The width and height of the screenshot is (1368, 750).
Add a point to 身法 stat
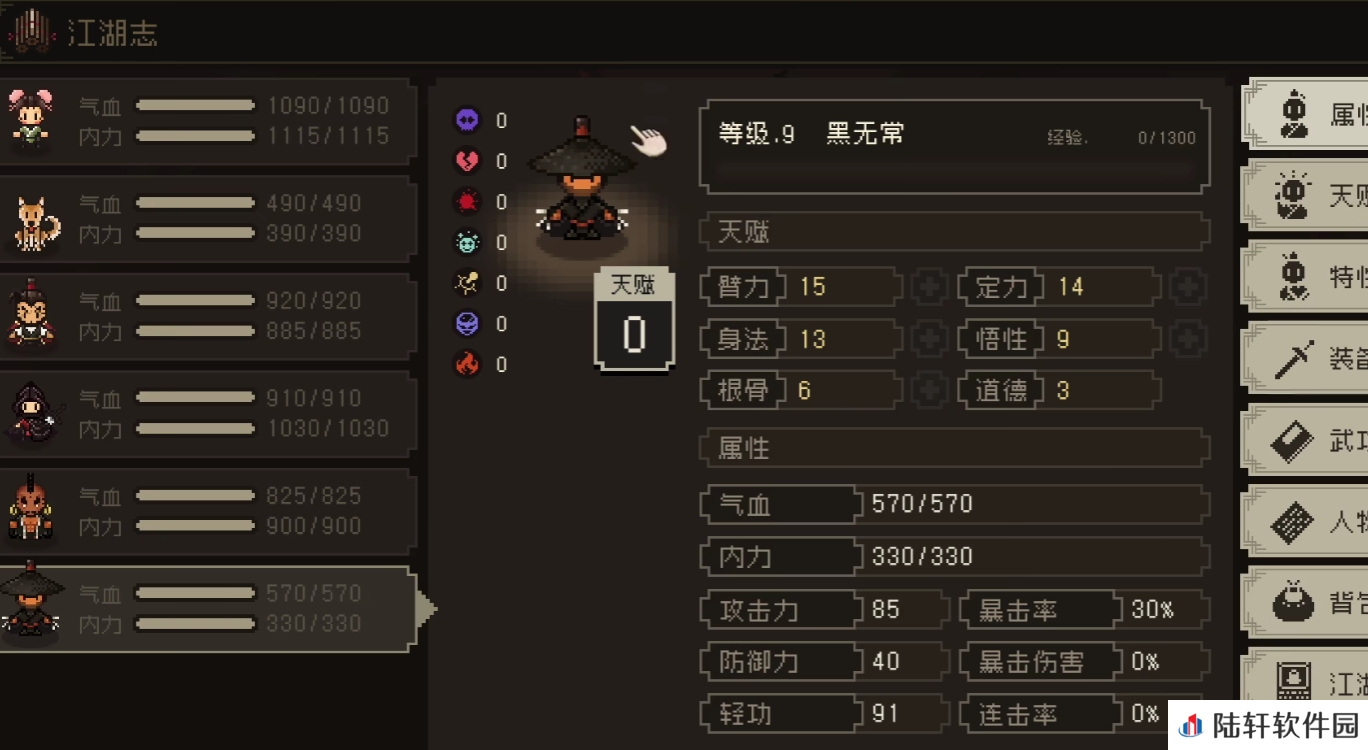929,339
